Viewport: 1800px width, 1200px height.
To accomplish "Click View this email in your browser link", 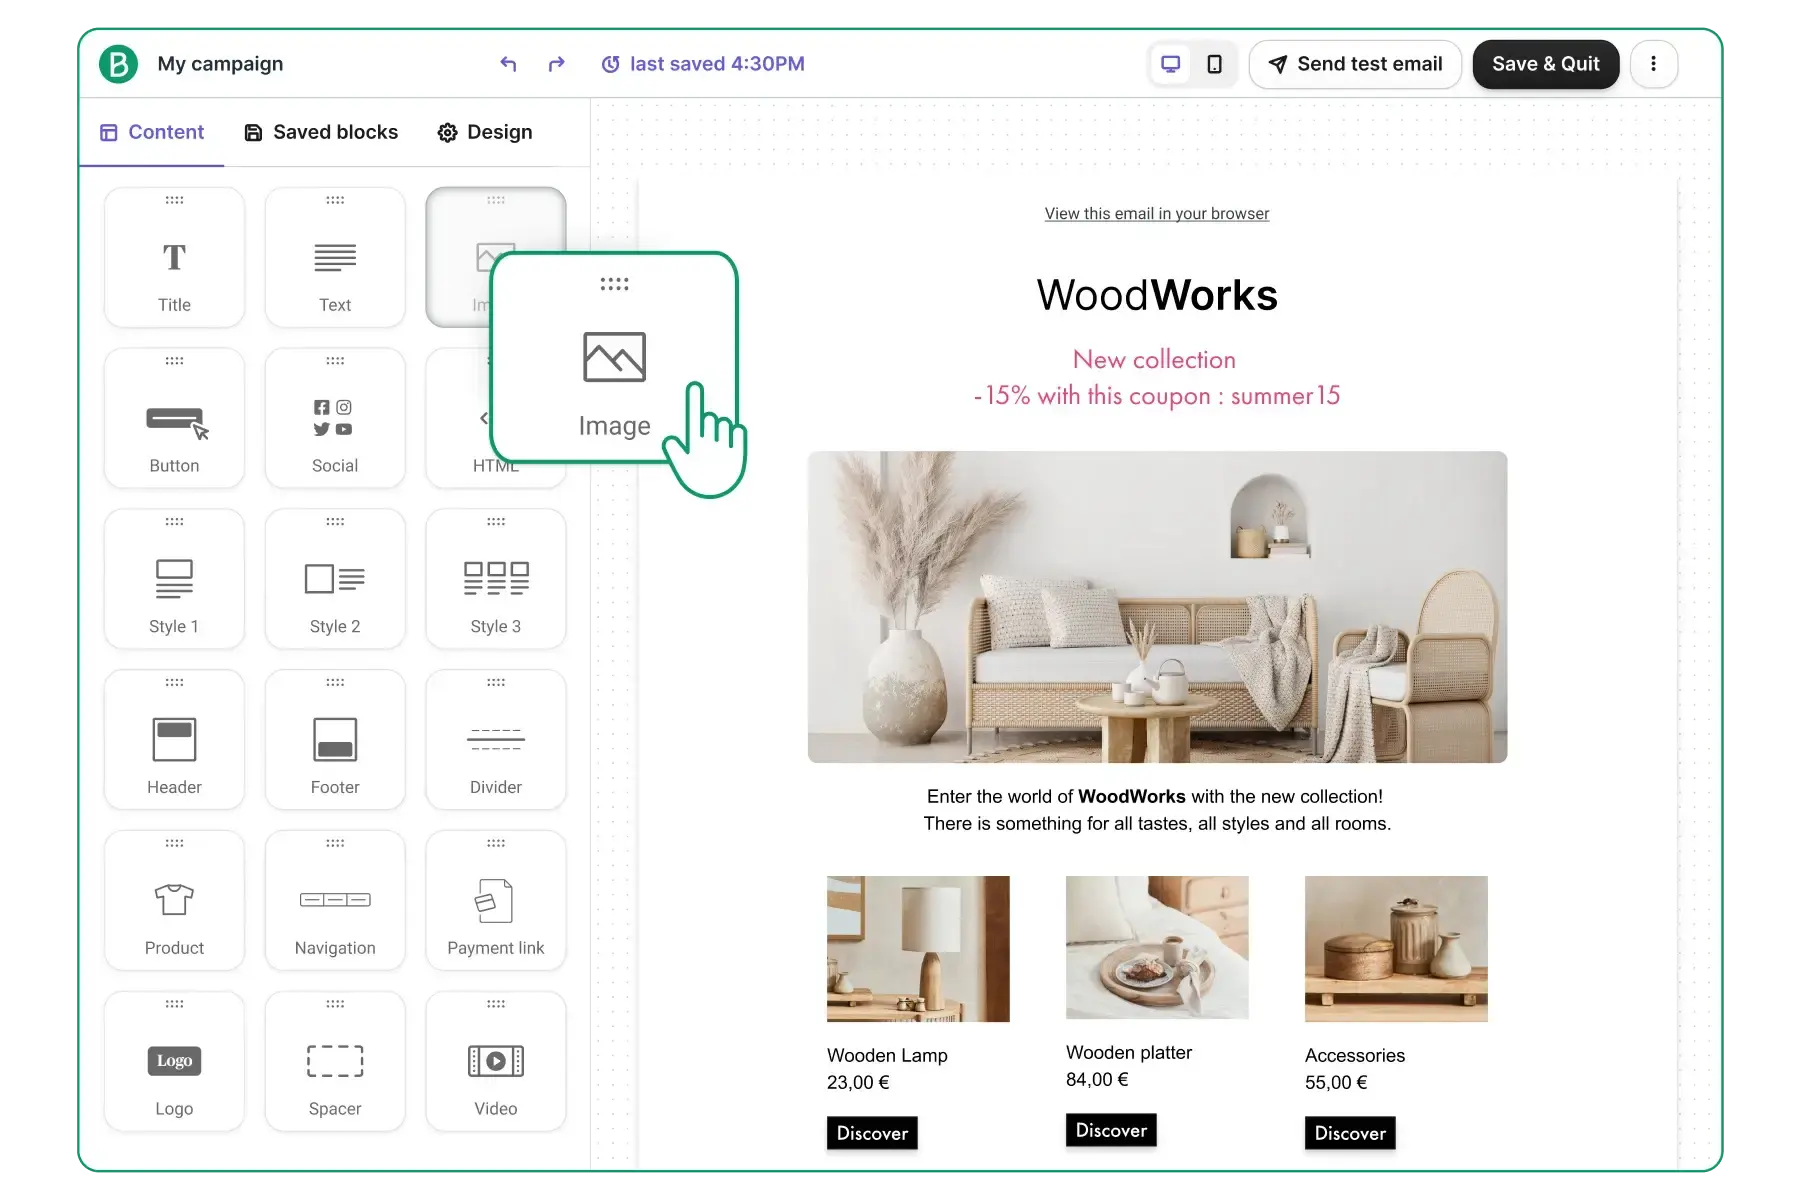I will [x=1157, y=214].
